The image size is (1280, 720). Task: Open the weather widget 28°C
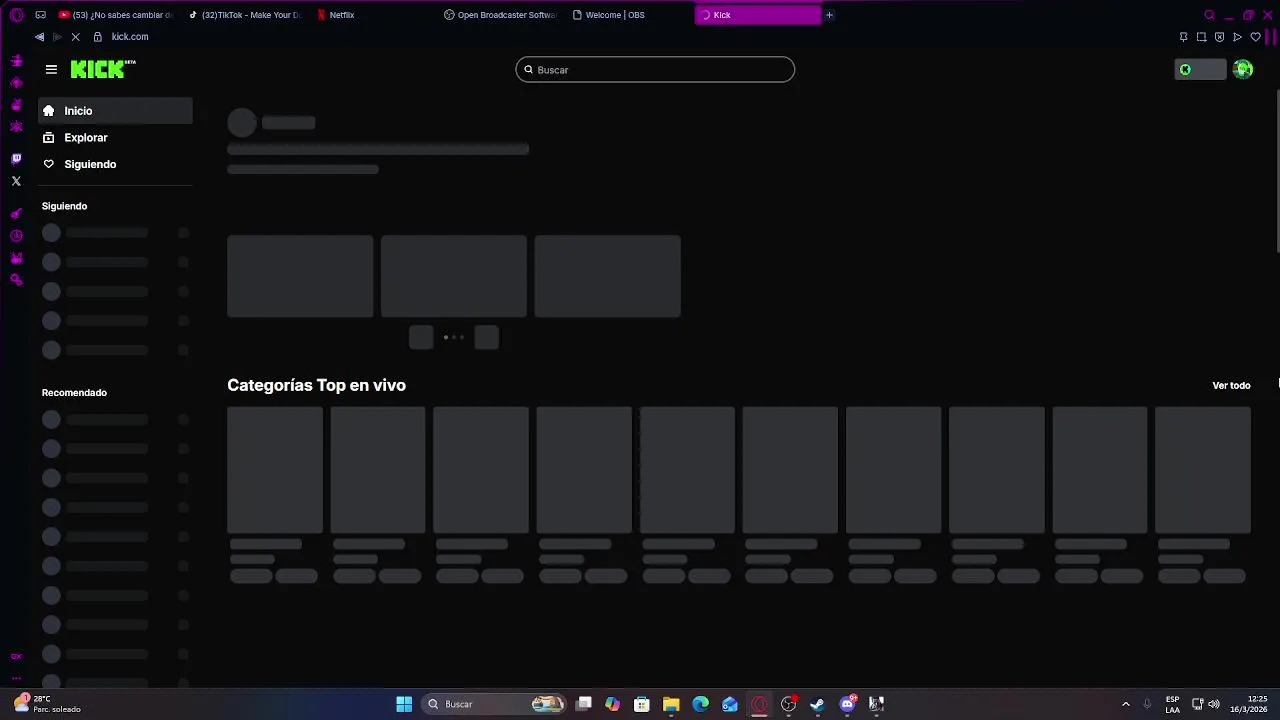(47, 704)
